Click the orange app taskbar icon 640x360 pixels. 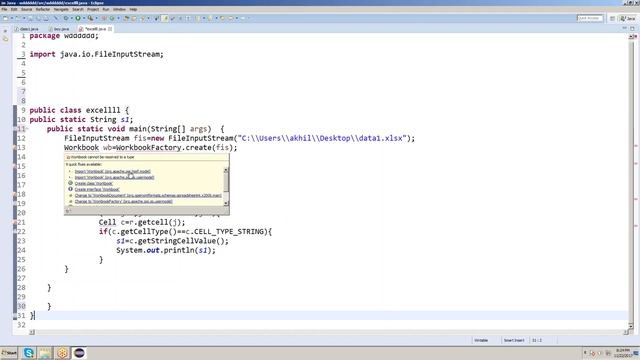click(62, 353)
